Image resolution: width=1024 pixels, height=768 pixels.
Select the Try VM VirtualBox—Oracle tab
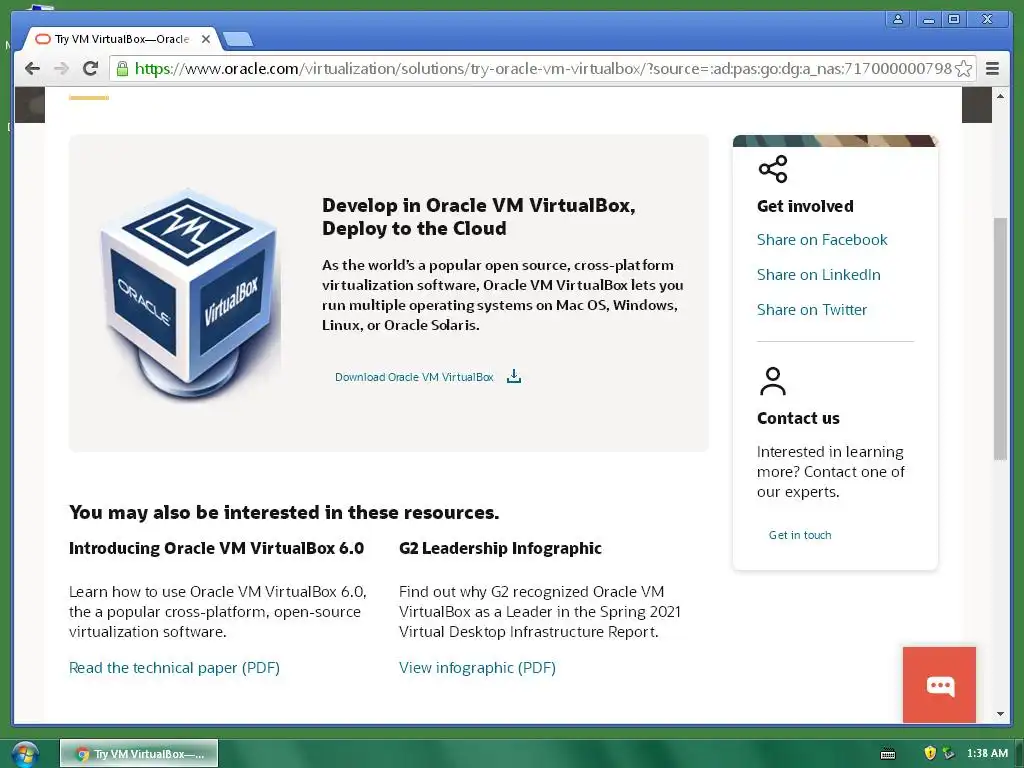(x=121, y=39)
